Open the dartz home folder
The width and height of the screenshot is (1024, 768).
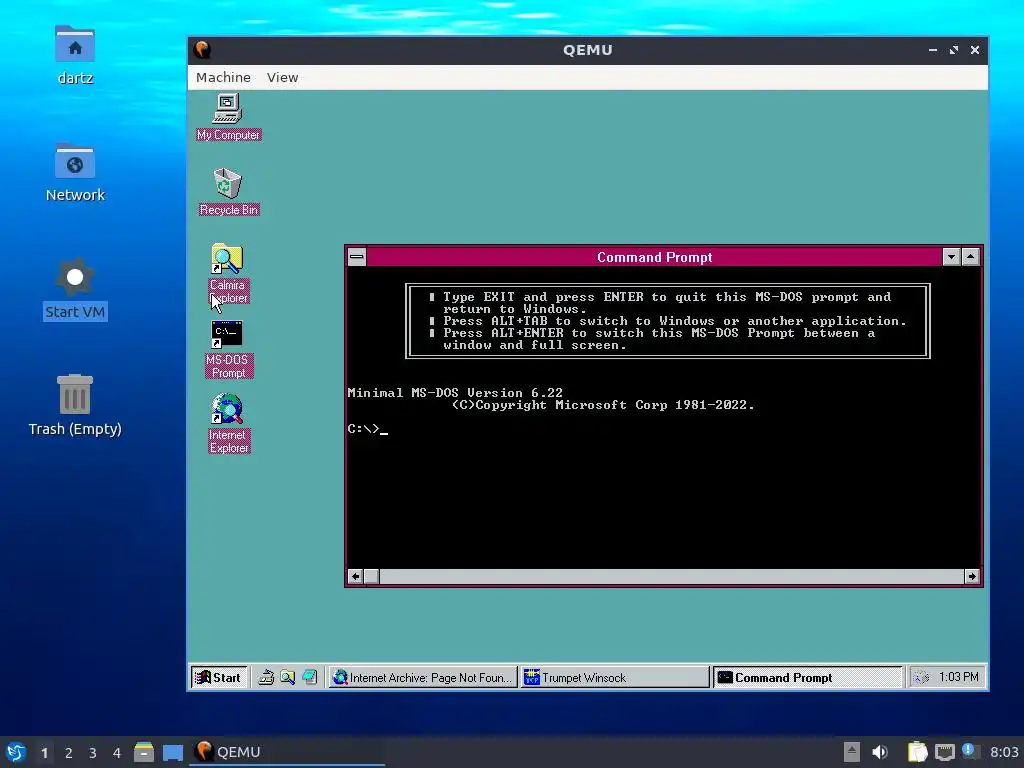[x=75, y=56]
